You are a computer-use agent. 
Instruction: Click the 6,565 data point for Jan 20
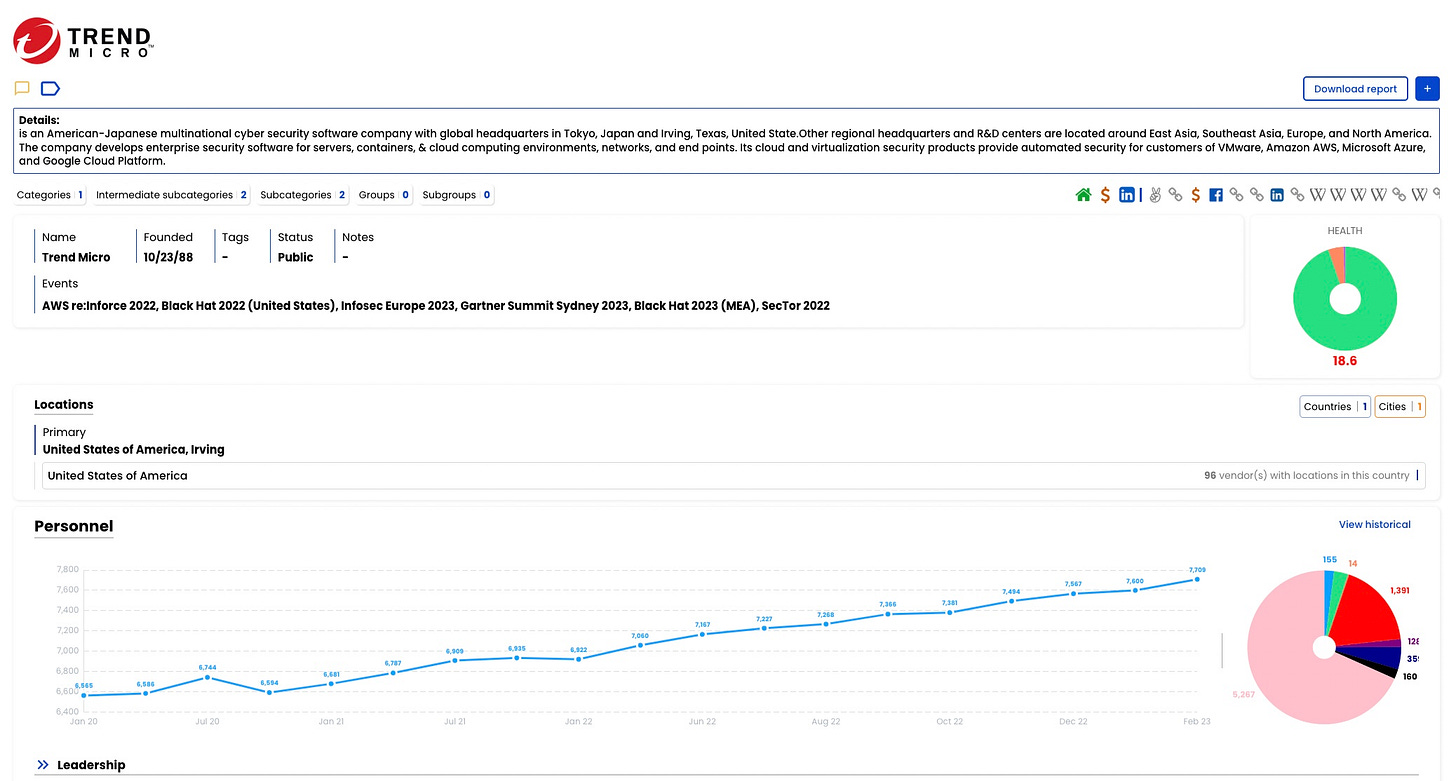click(83, 695)
